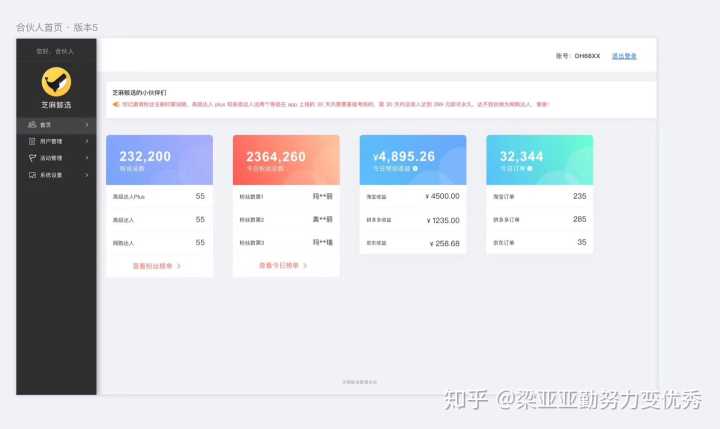Click the 232,200 blue stat card
This screenshot has height=429, width=720.
159,160
